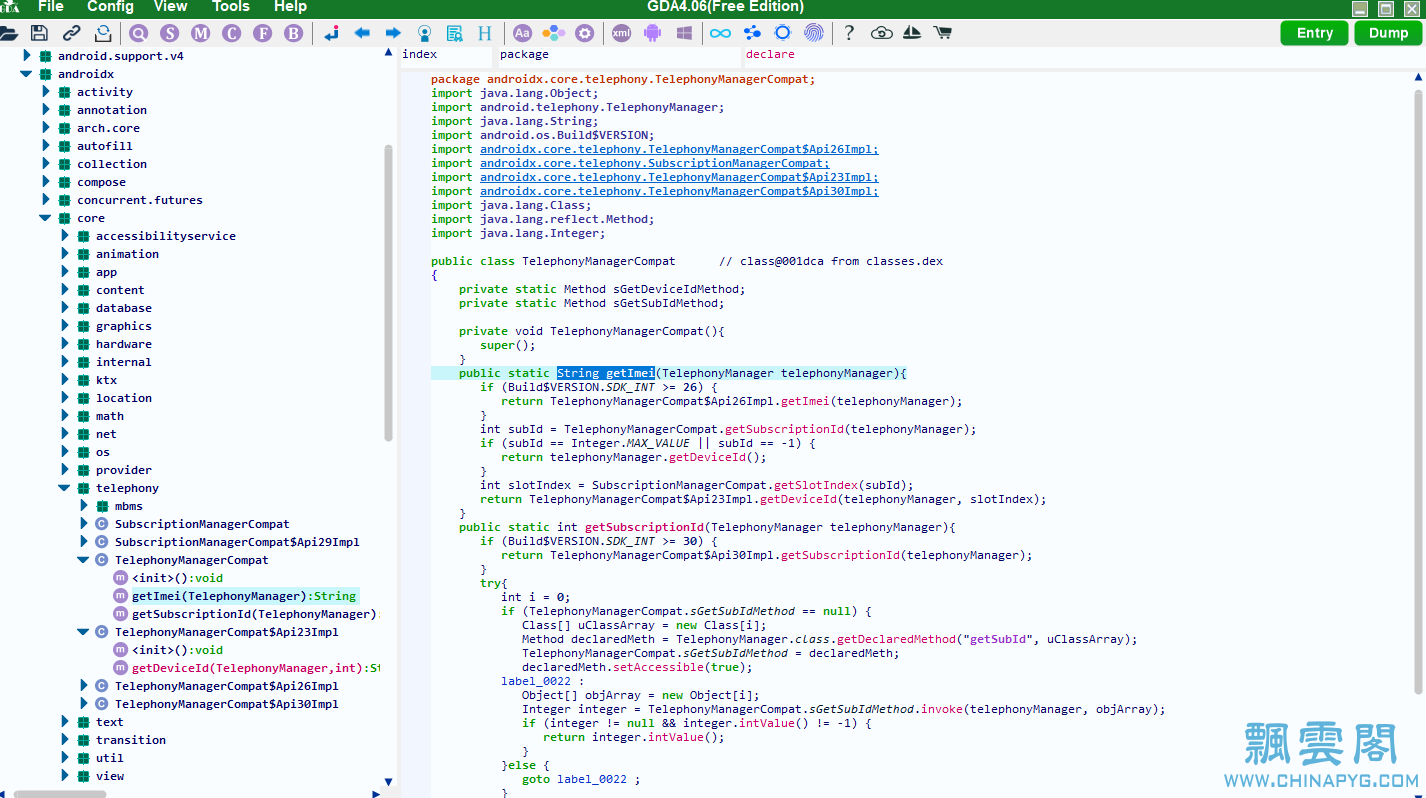1426x798 pixels.
Task: Click the purple S strings icon
Action: [169, 33]
